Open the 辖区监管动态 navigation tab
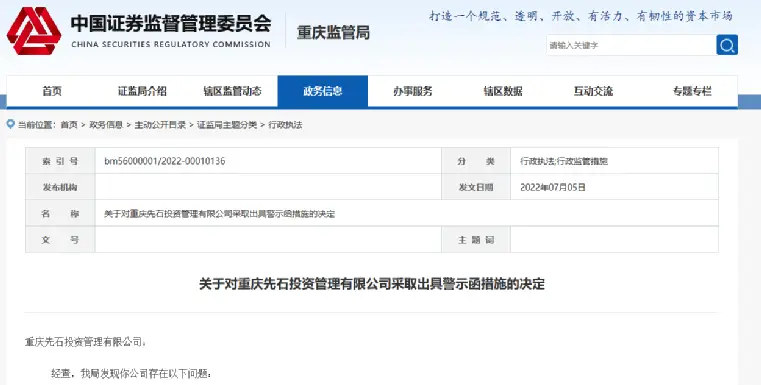The width and height of the screenshot is (761, 385). pos(232,91)
